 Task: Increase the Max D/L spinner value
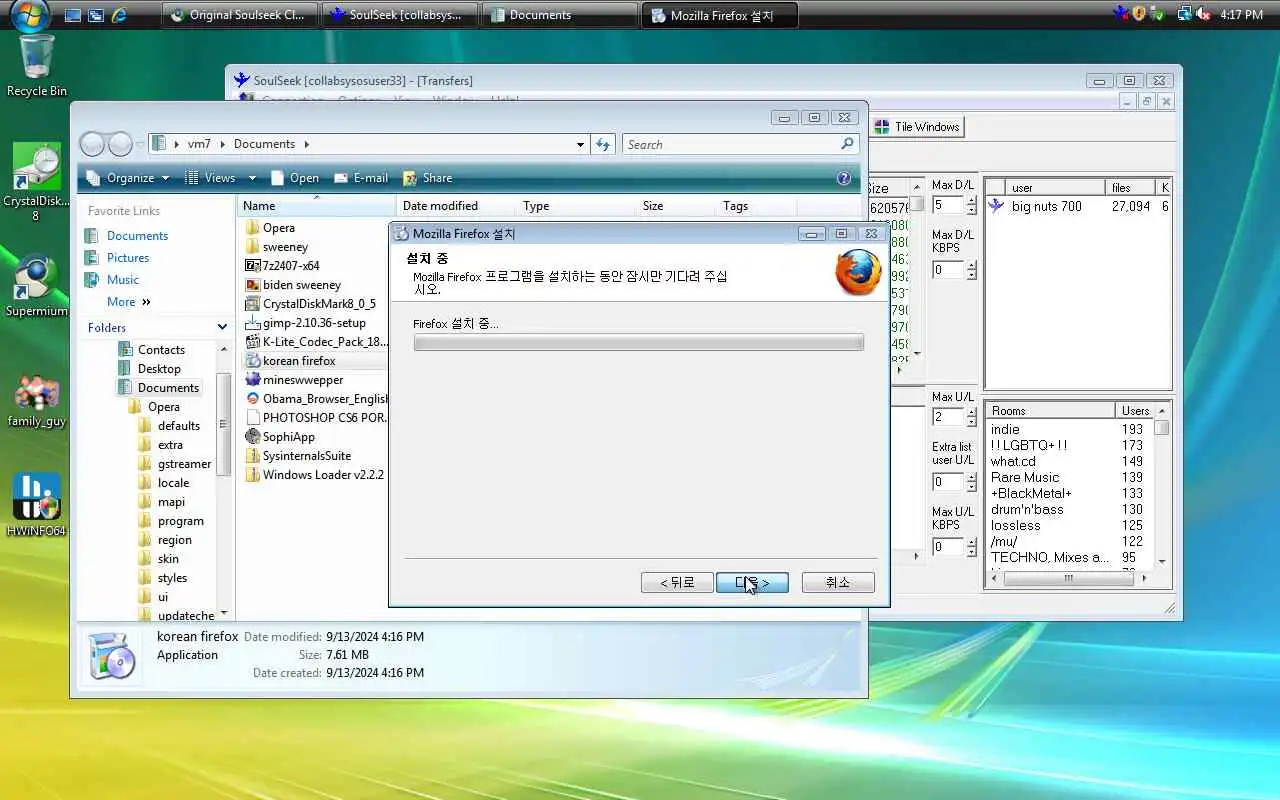971,200
